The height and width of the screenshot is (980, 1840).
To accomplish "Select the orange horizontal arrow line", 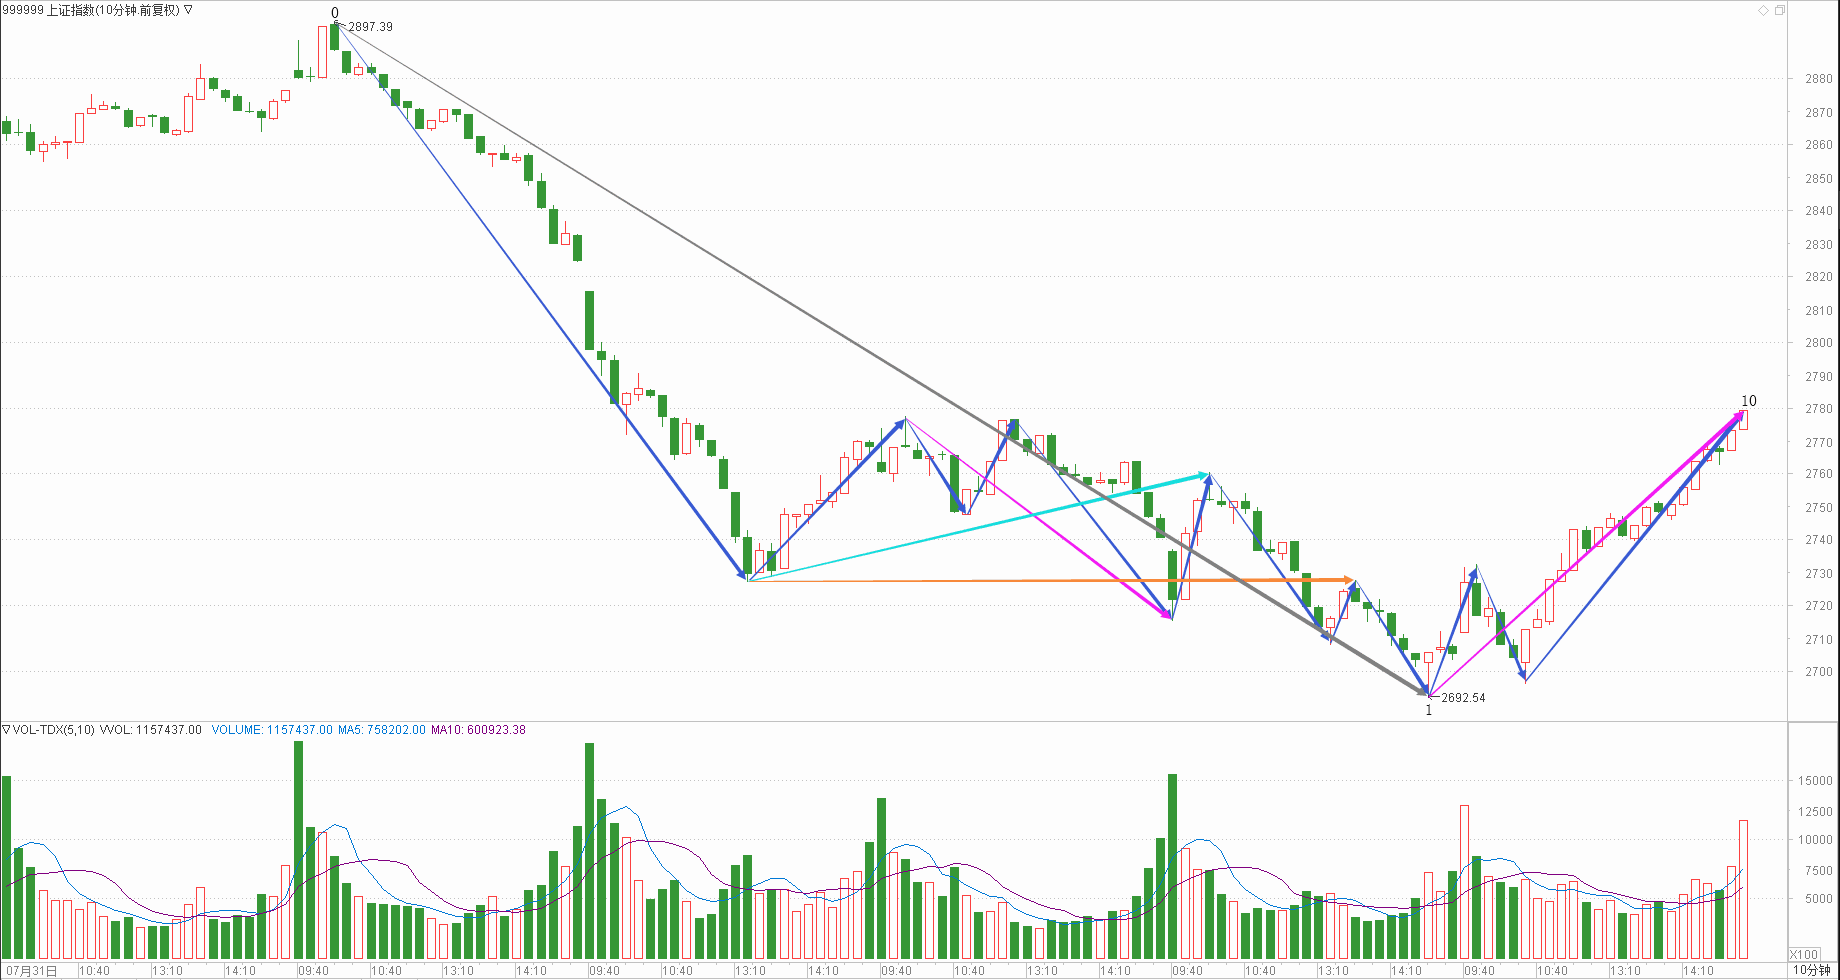I will coord(1050,580).
